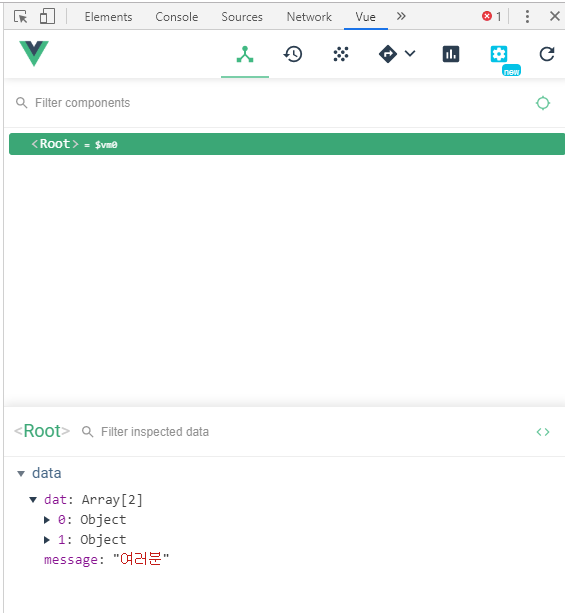565x613 pixels.
Task: Click the "message" key label
Action: [x=71, y=560]
